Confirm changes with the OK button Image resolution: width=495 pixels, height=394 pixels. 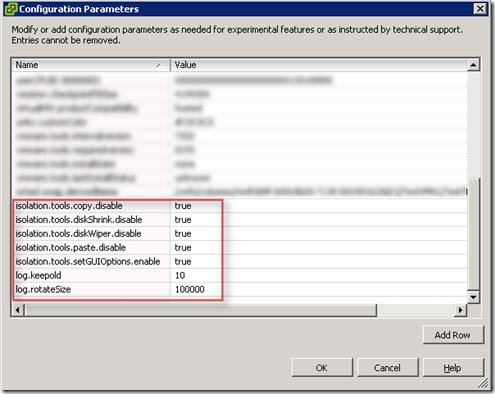click(322, 368)
